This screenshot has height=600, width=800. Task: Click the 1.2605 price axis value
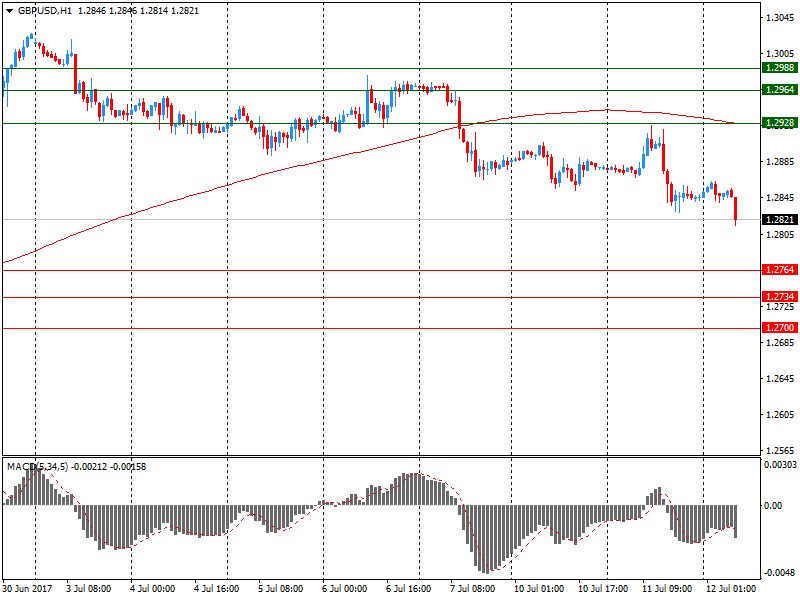click(780, 415)
